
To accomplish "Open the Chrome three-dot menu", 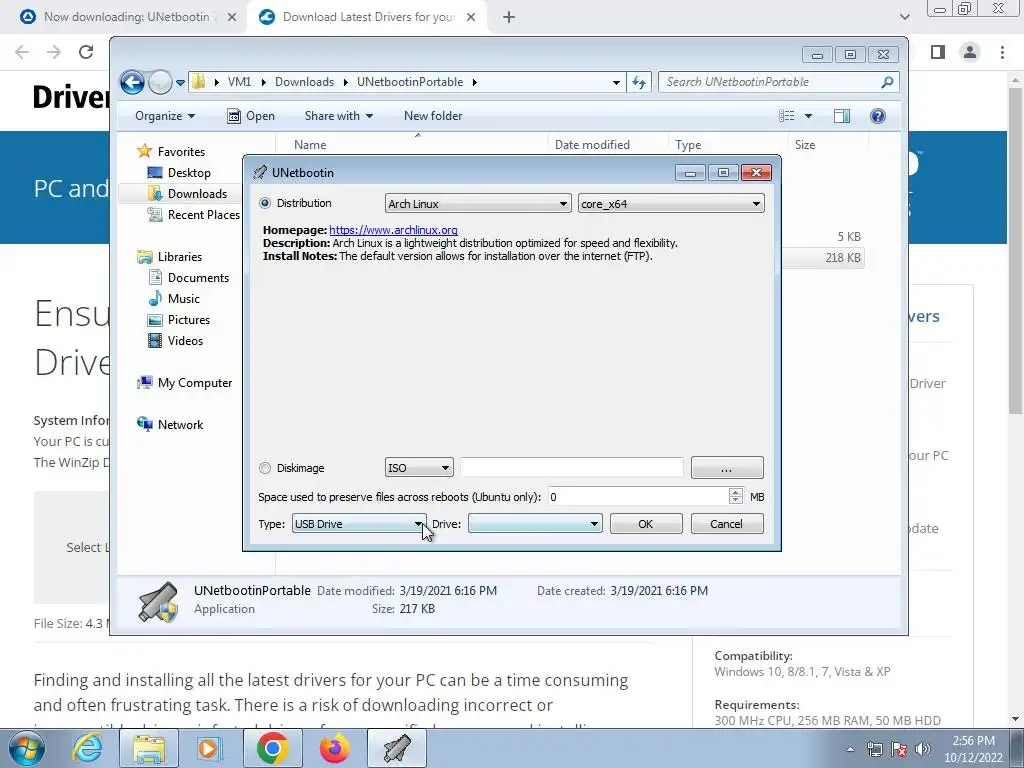I will click(1002, 52).
